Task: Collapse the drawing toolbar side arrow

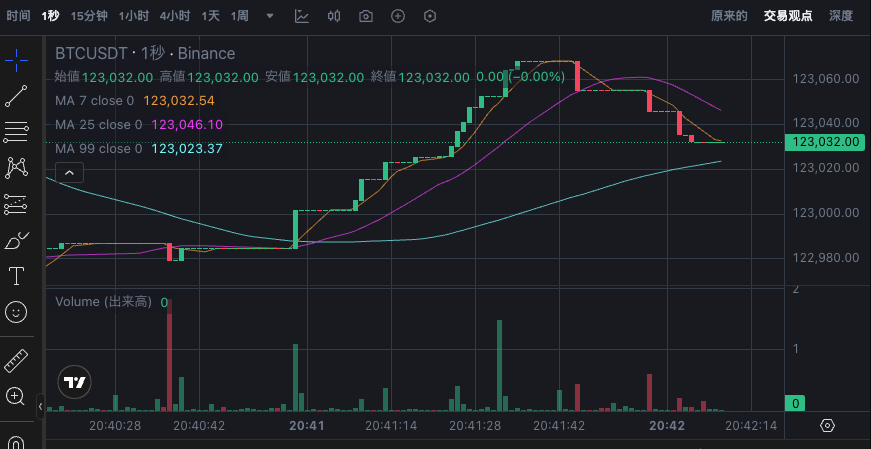Action: (x=41, y=407)
